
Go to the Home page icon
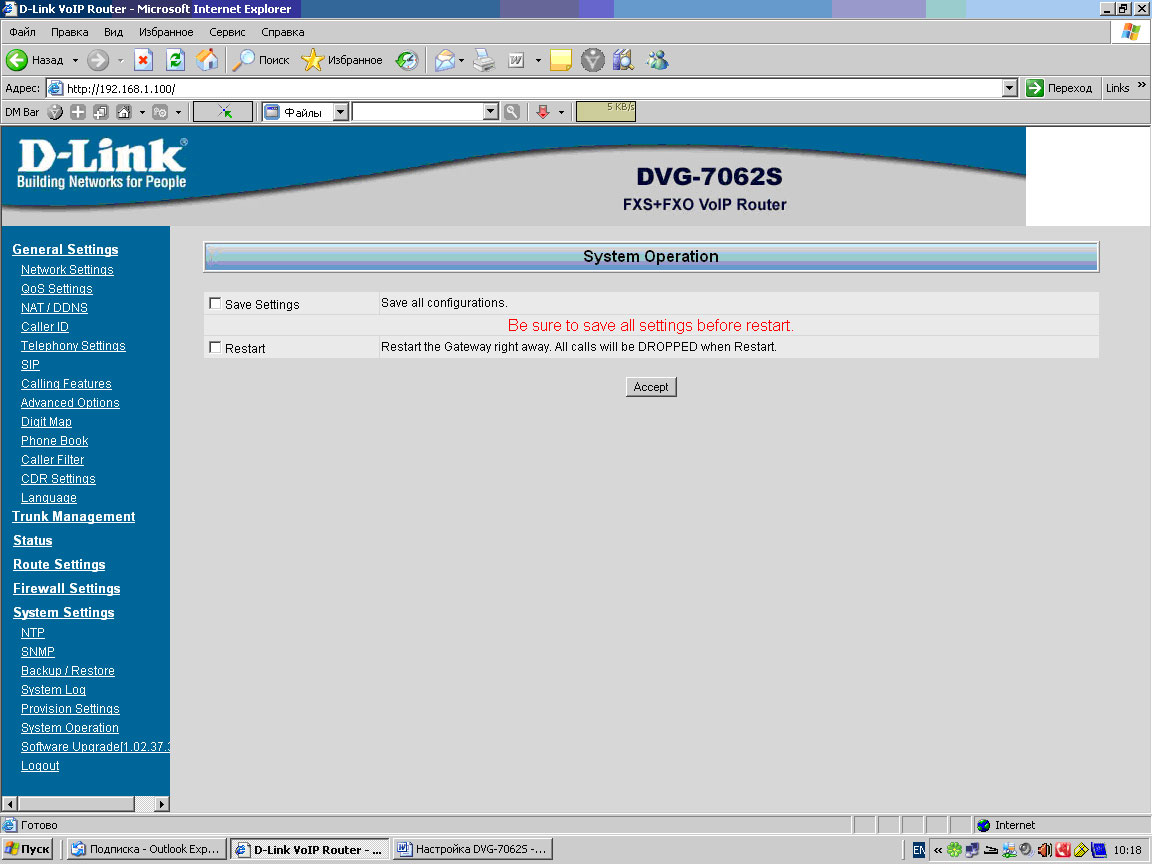(207, 60)
